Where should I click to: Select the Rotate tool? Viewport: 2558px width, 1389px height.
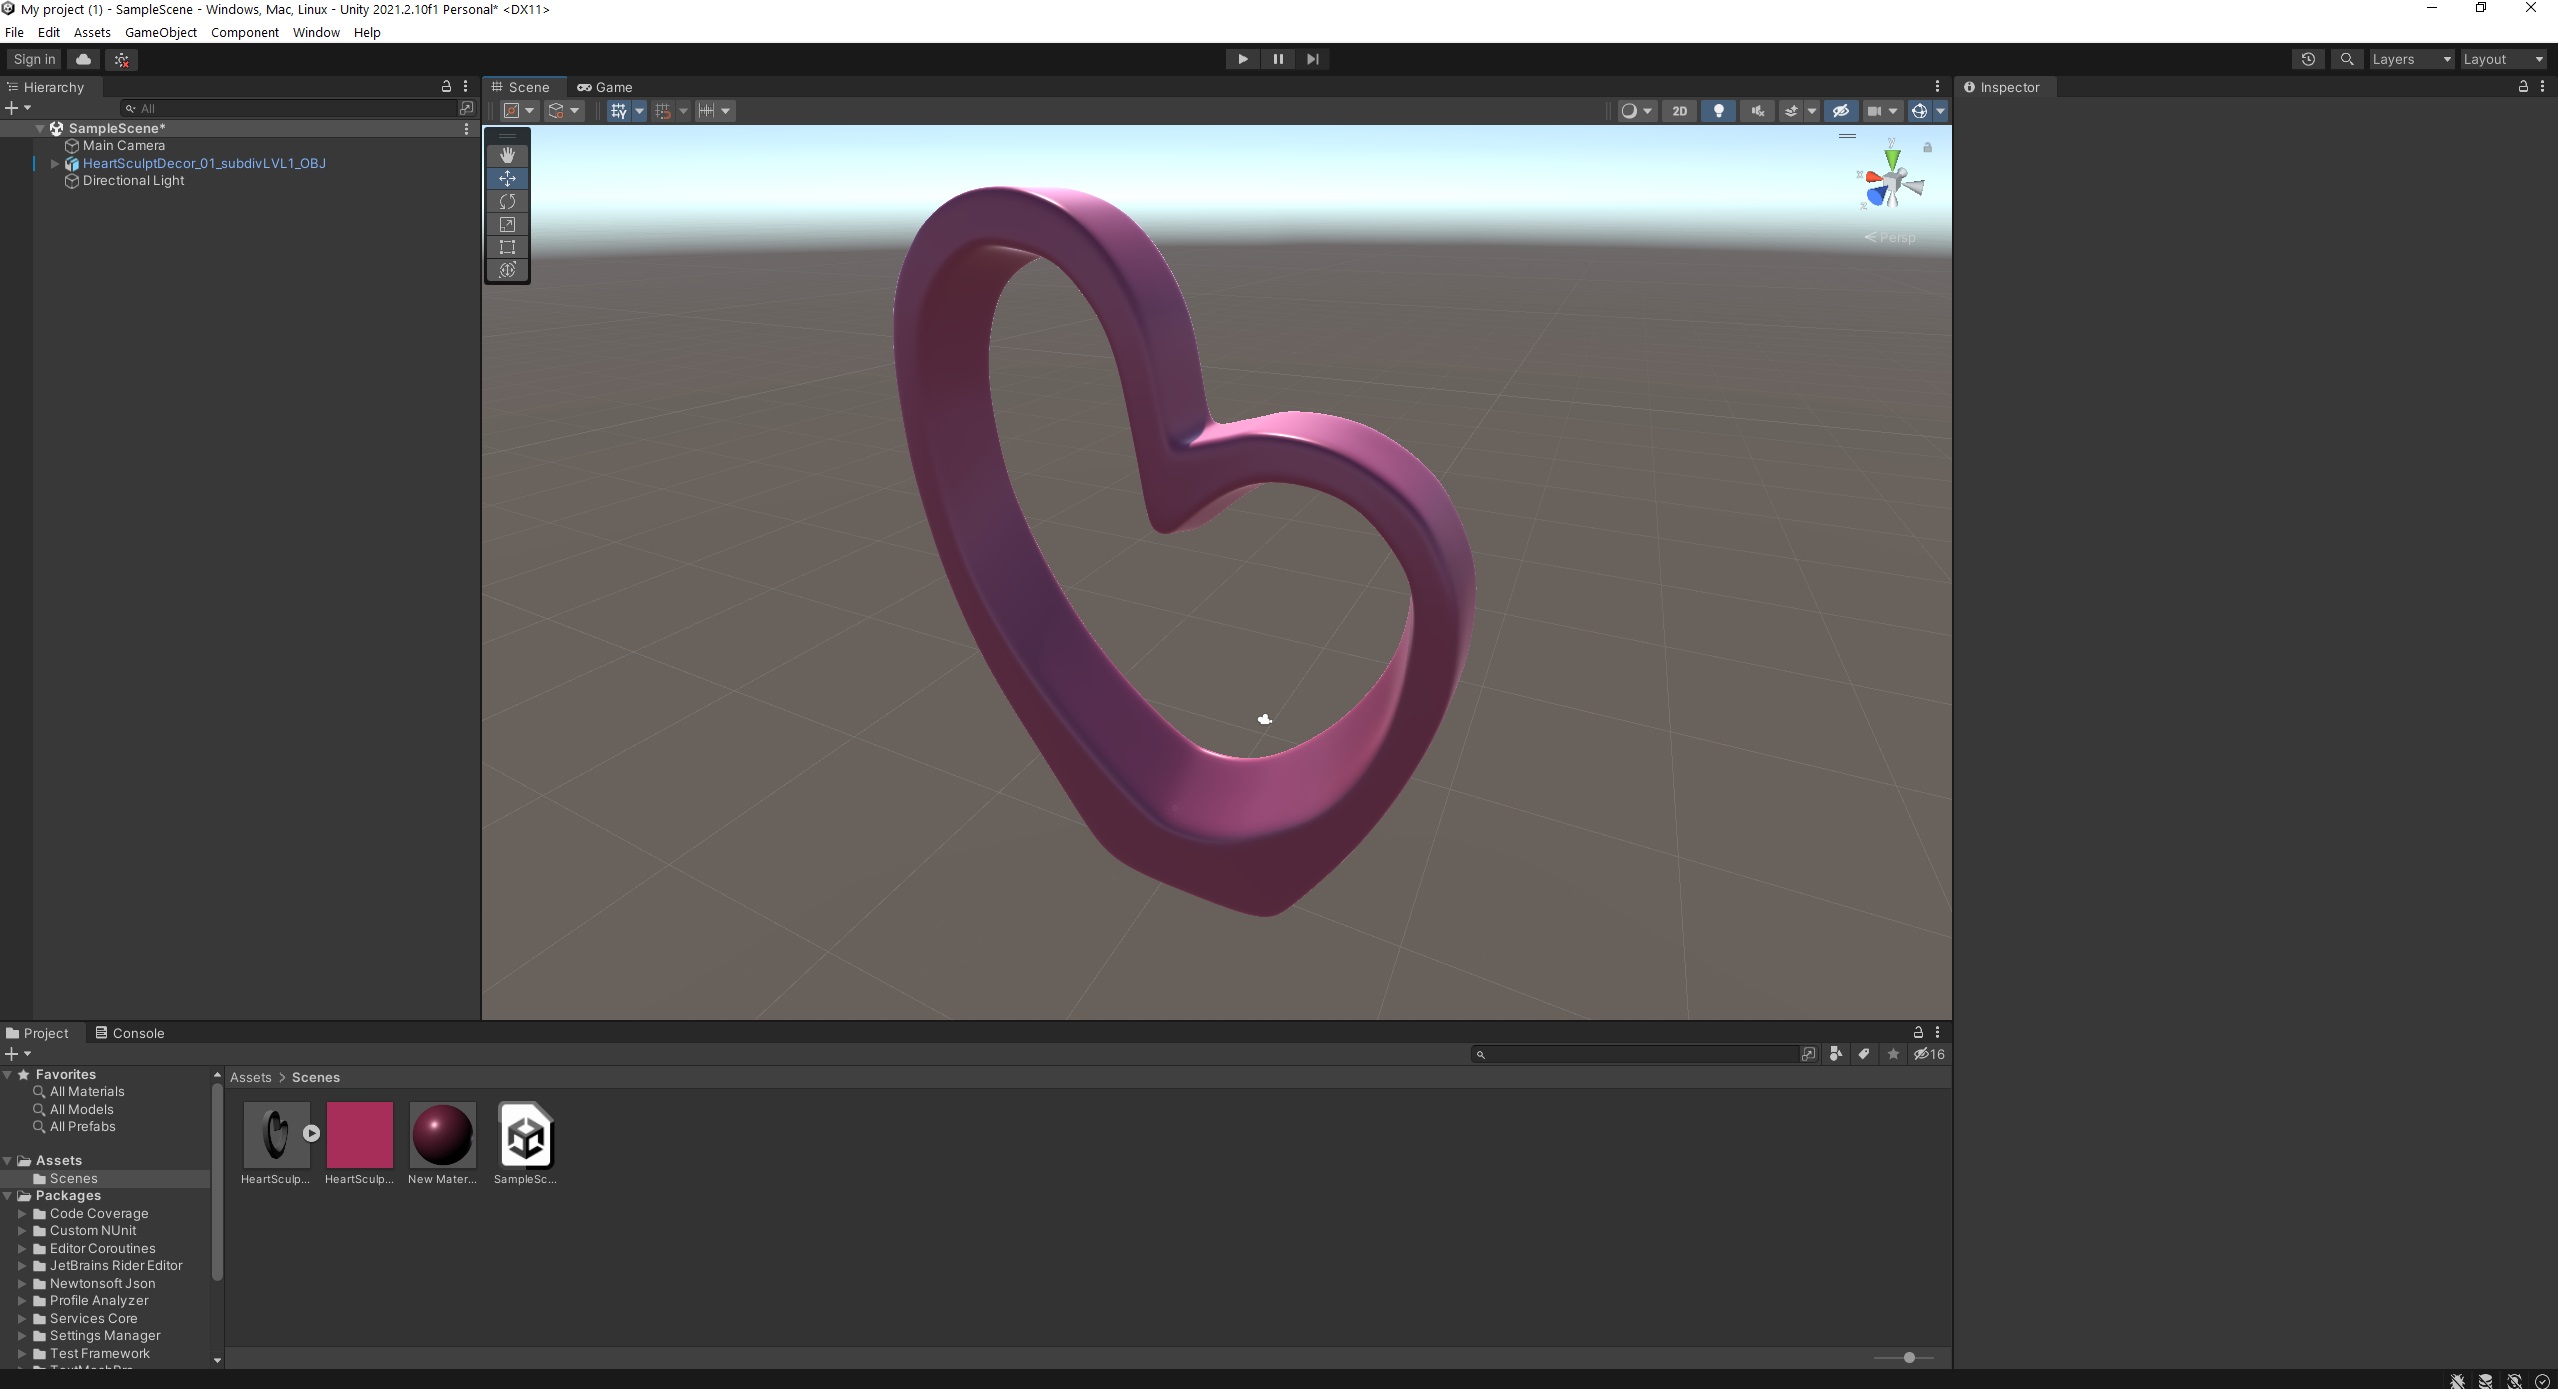coord(507,201)
